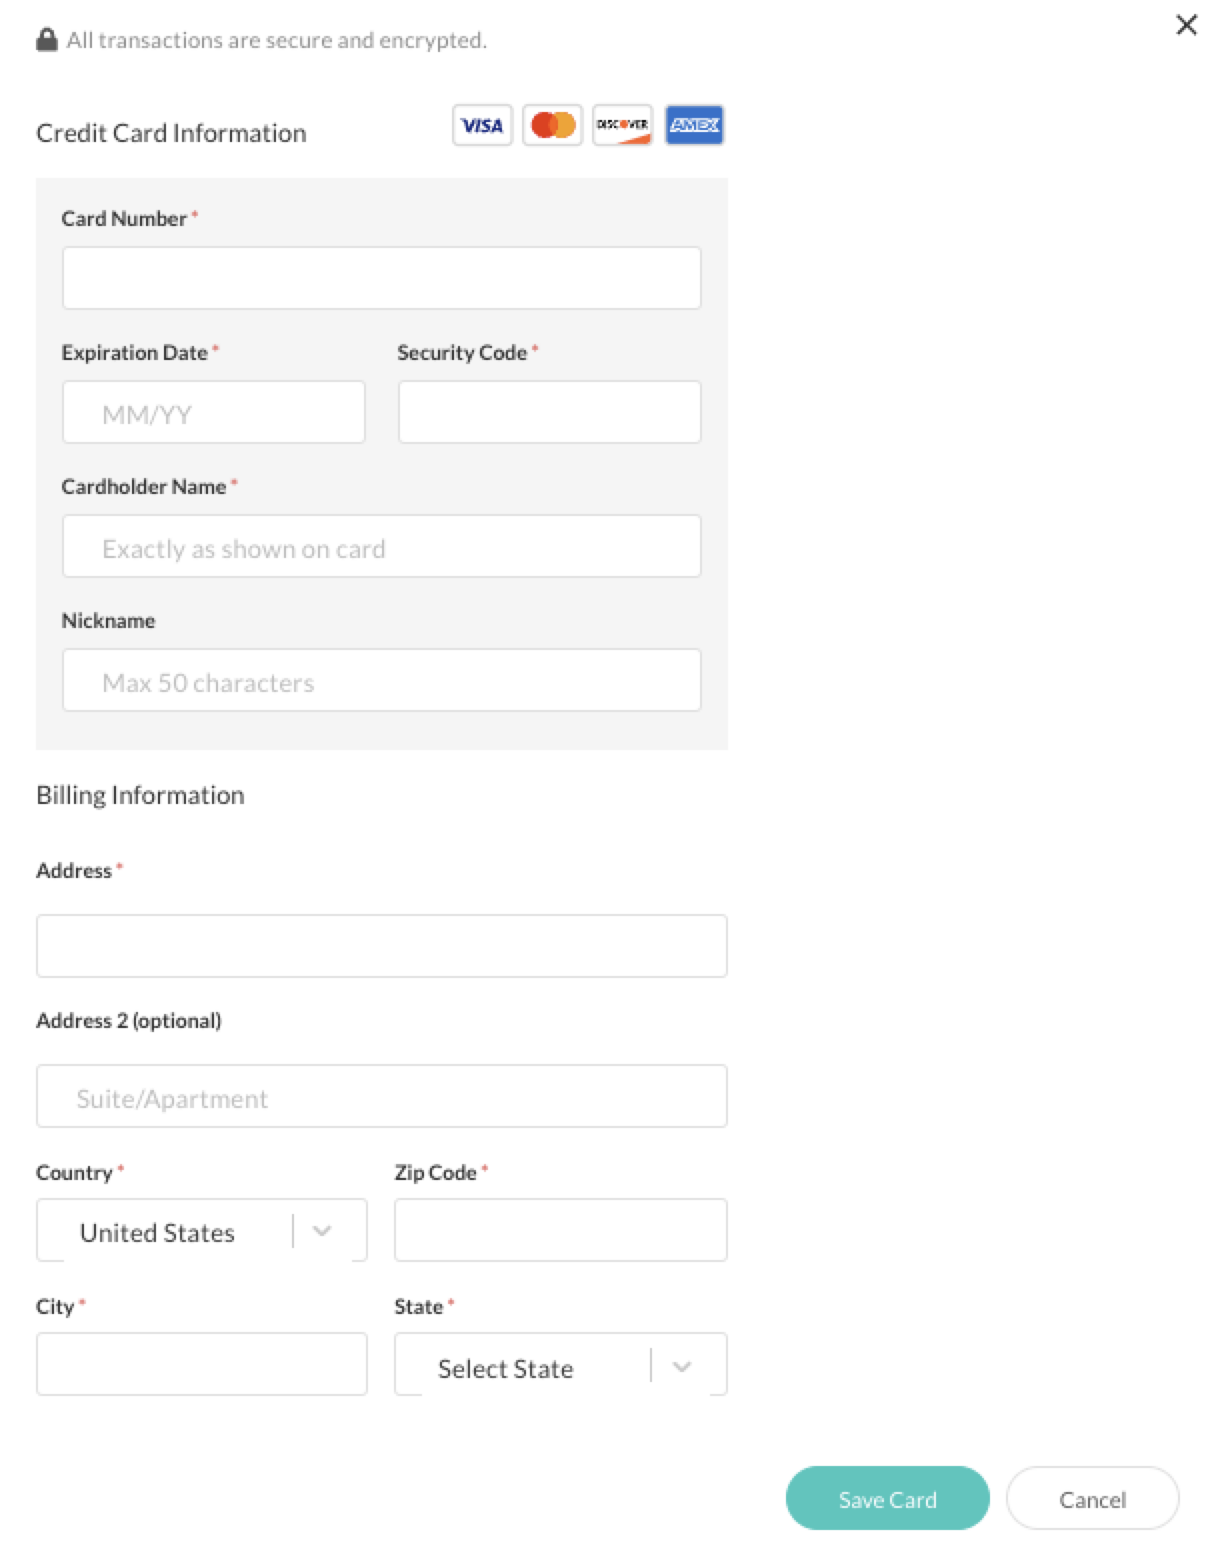Click the Discover card logo
The height and width of the screenshot is (1556, 1218).
624,124
